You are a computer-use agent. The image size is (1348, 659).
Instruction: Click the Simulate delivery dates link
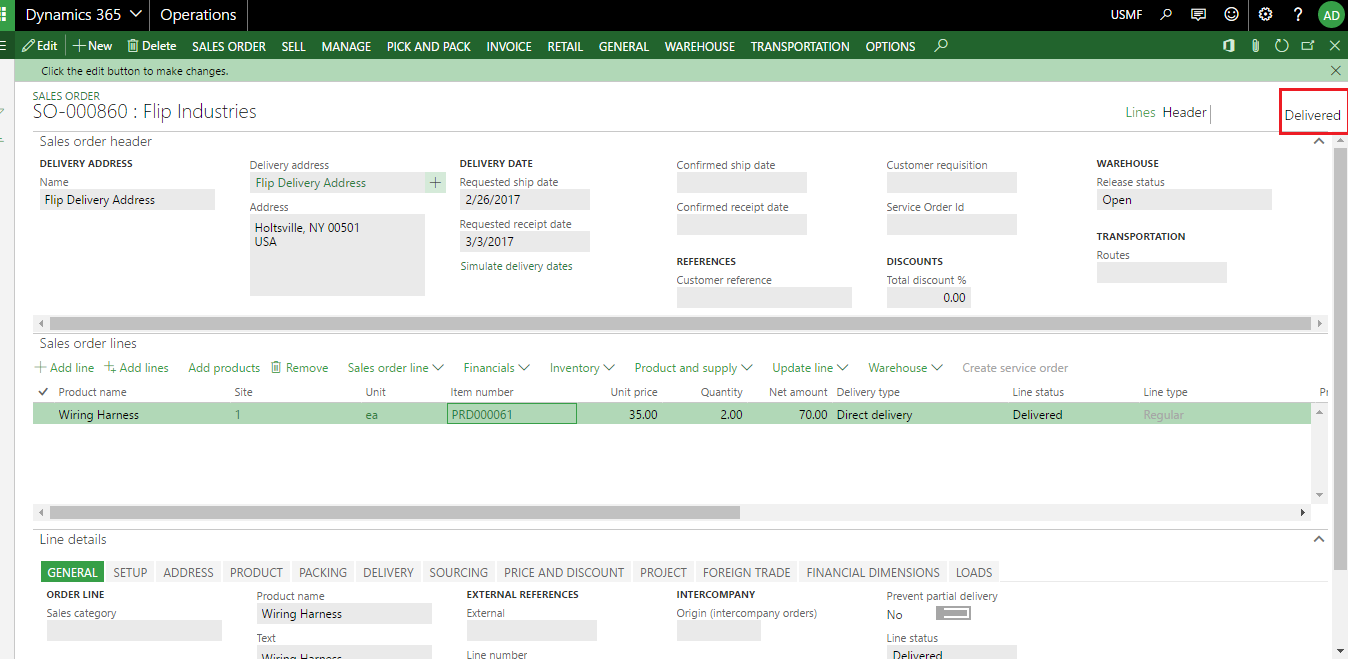click(x=516, y=267)
